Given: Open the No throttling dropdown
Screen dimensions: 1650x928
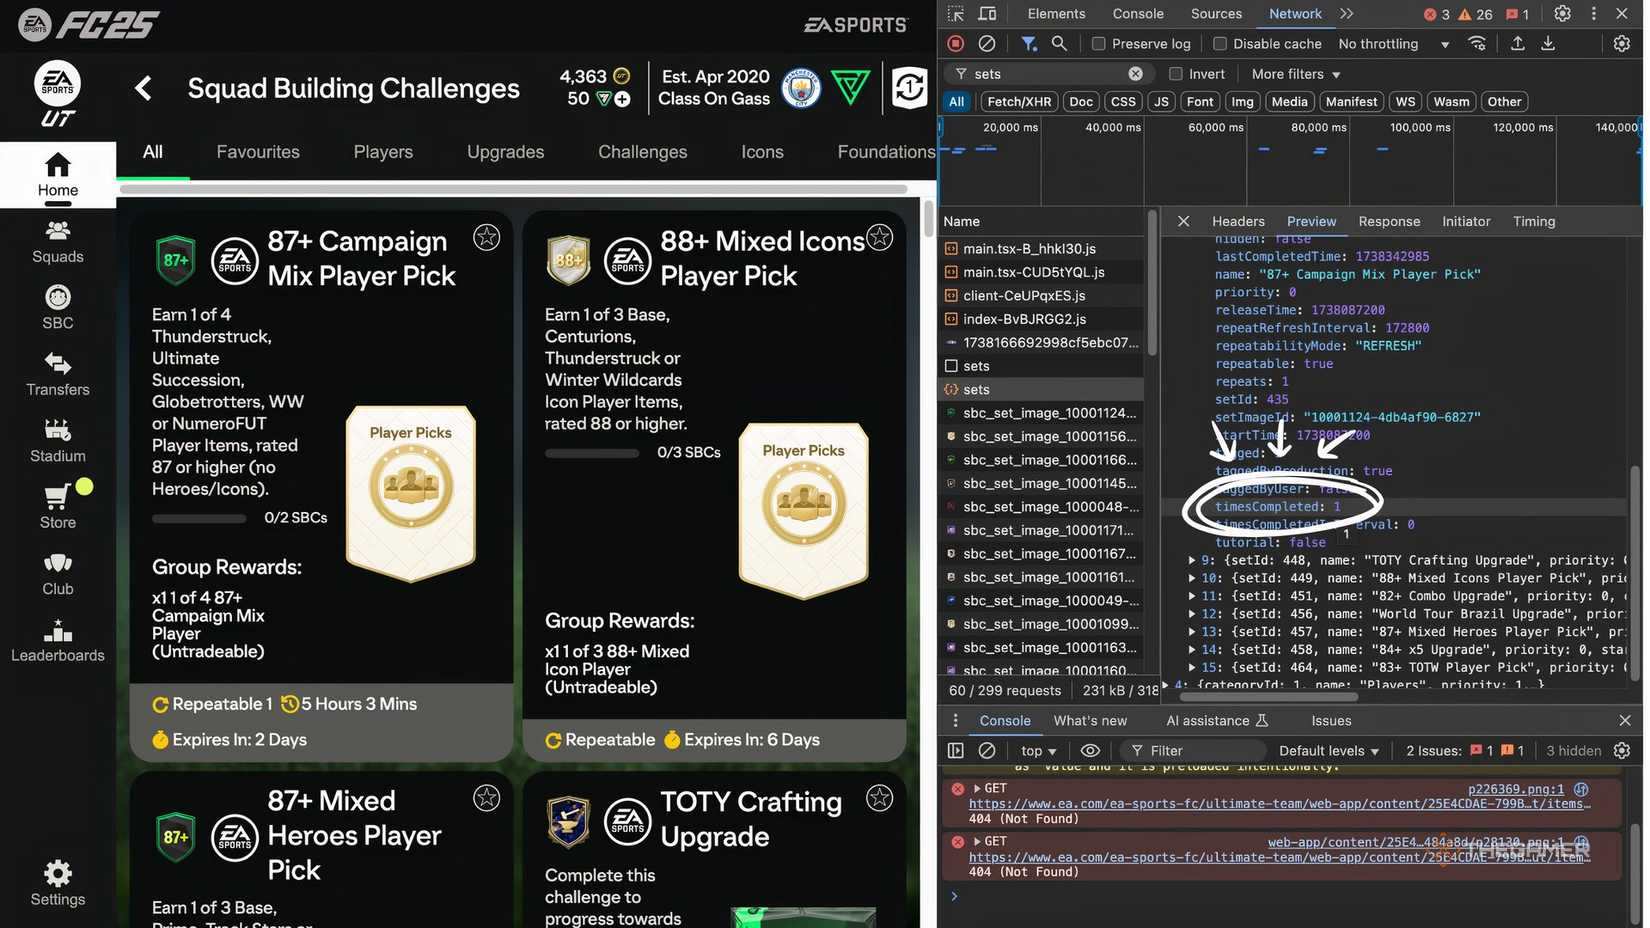Looking at the screenshot, I should [x=1394, y=44].
